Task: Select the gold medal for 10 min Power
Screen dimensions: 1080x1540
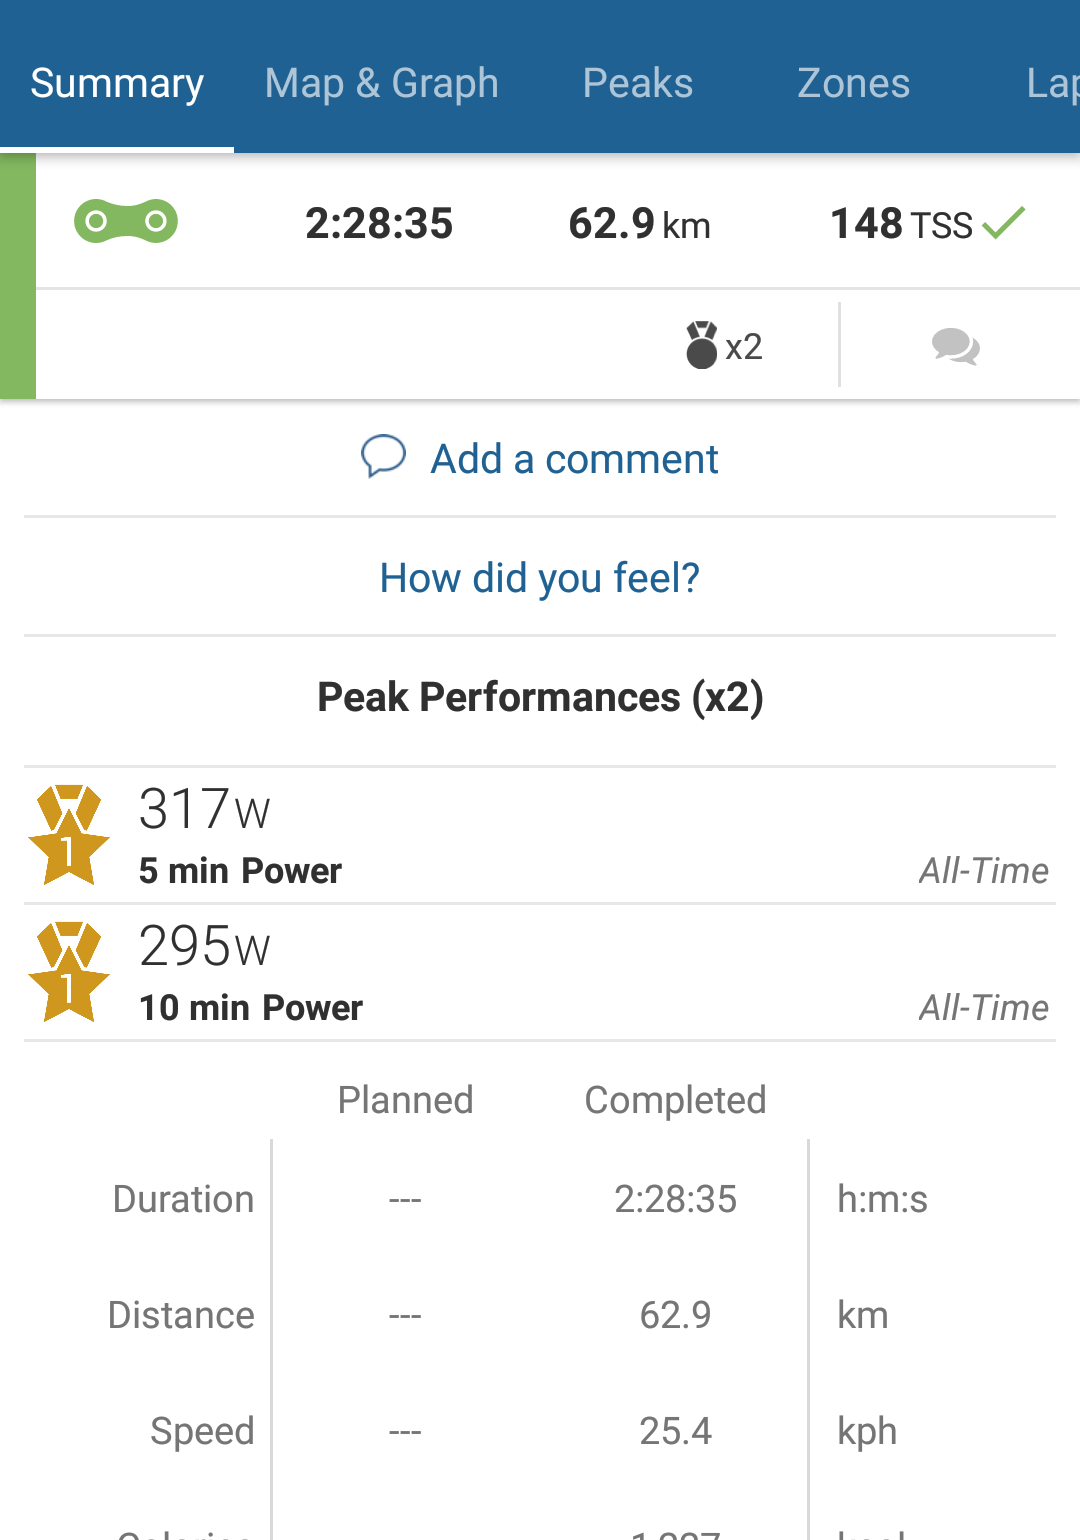Action: pyautogui.click(x=69, y=972)
